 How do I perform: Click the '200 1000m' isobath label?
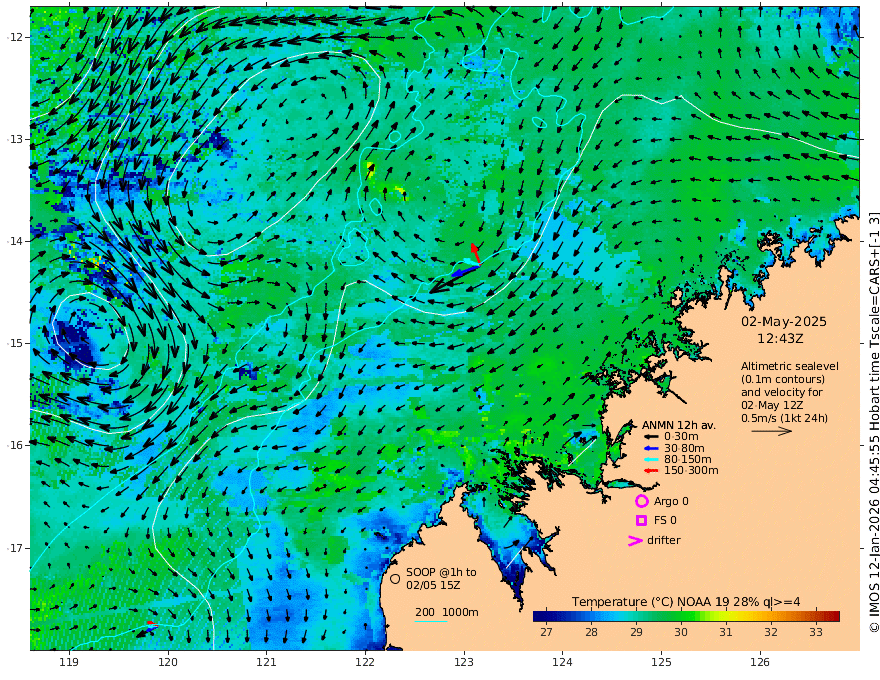[x=447, y=612]
